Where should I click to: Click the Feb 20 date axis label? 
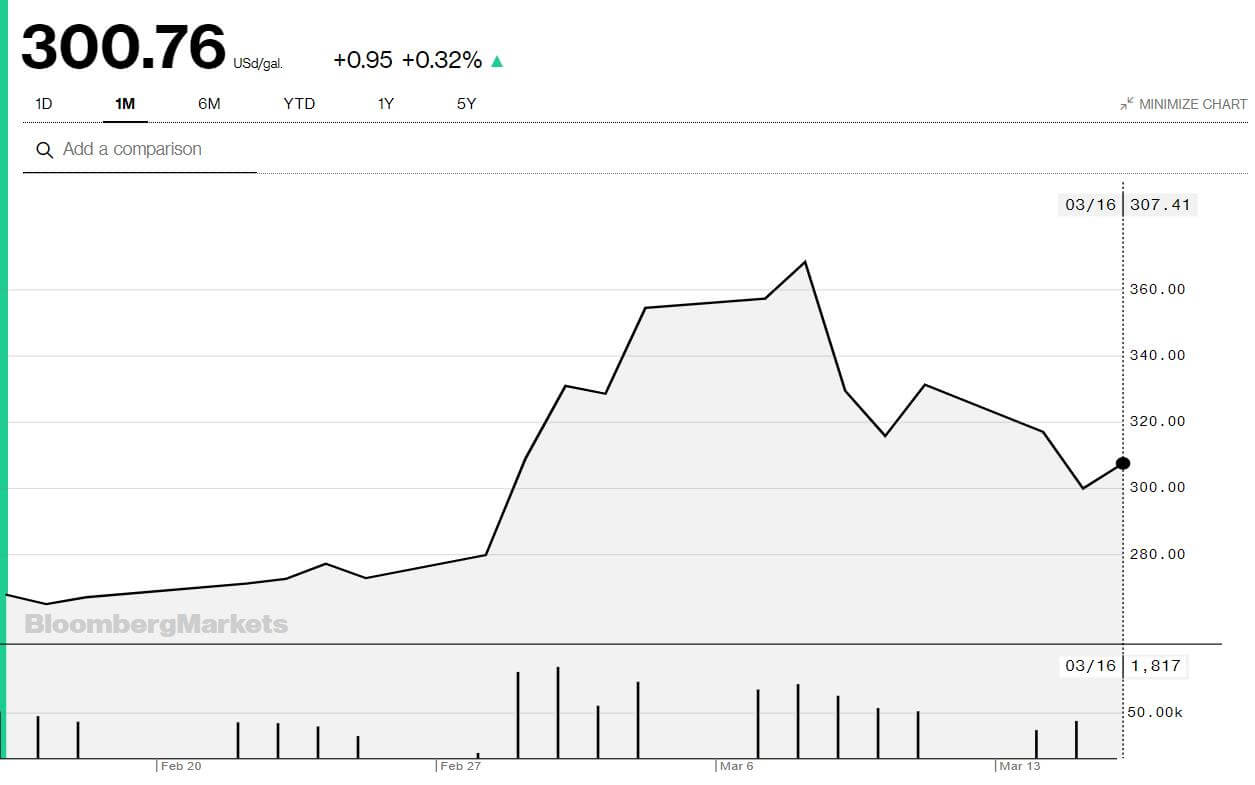181,766
